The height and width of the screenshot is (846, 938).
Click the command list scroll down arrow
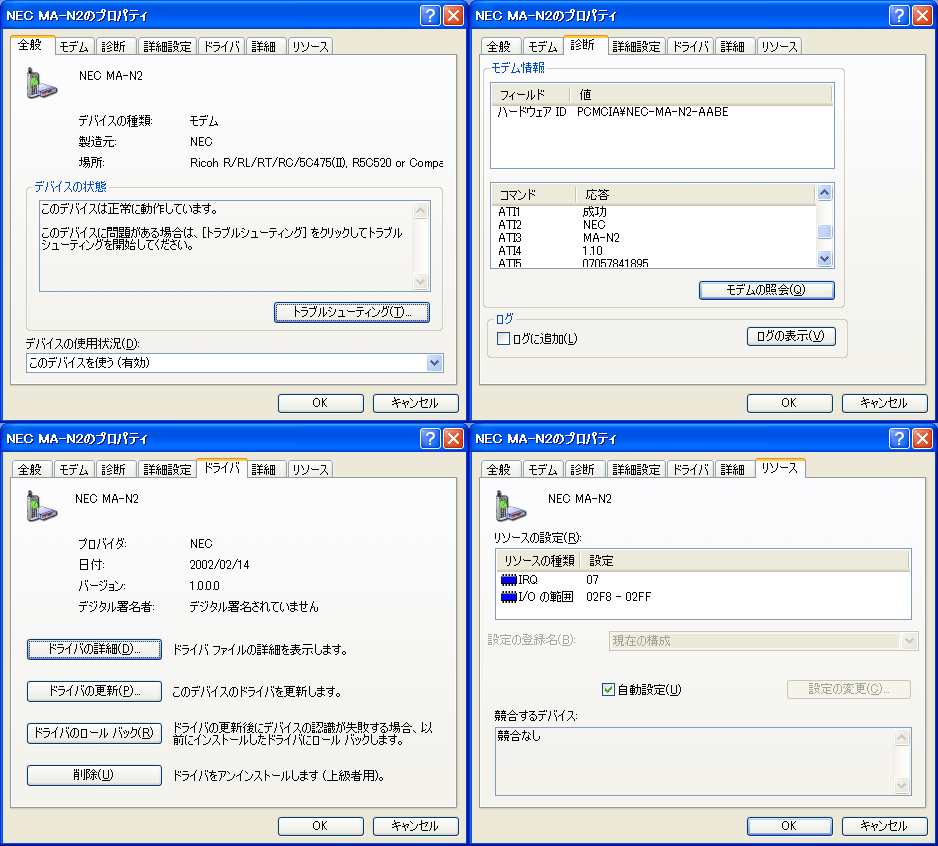pos(824,258)
